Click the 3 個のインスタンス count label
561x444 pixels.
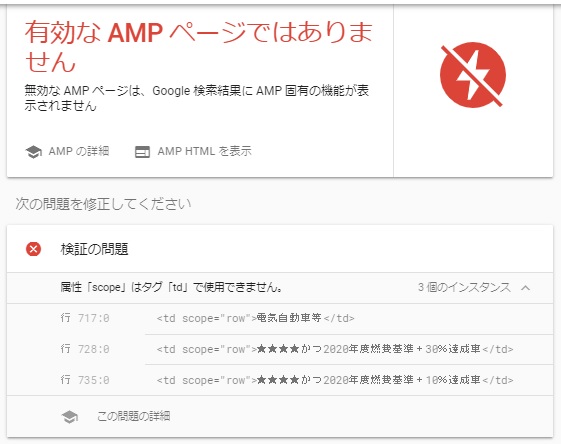tap(464, 288)
